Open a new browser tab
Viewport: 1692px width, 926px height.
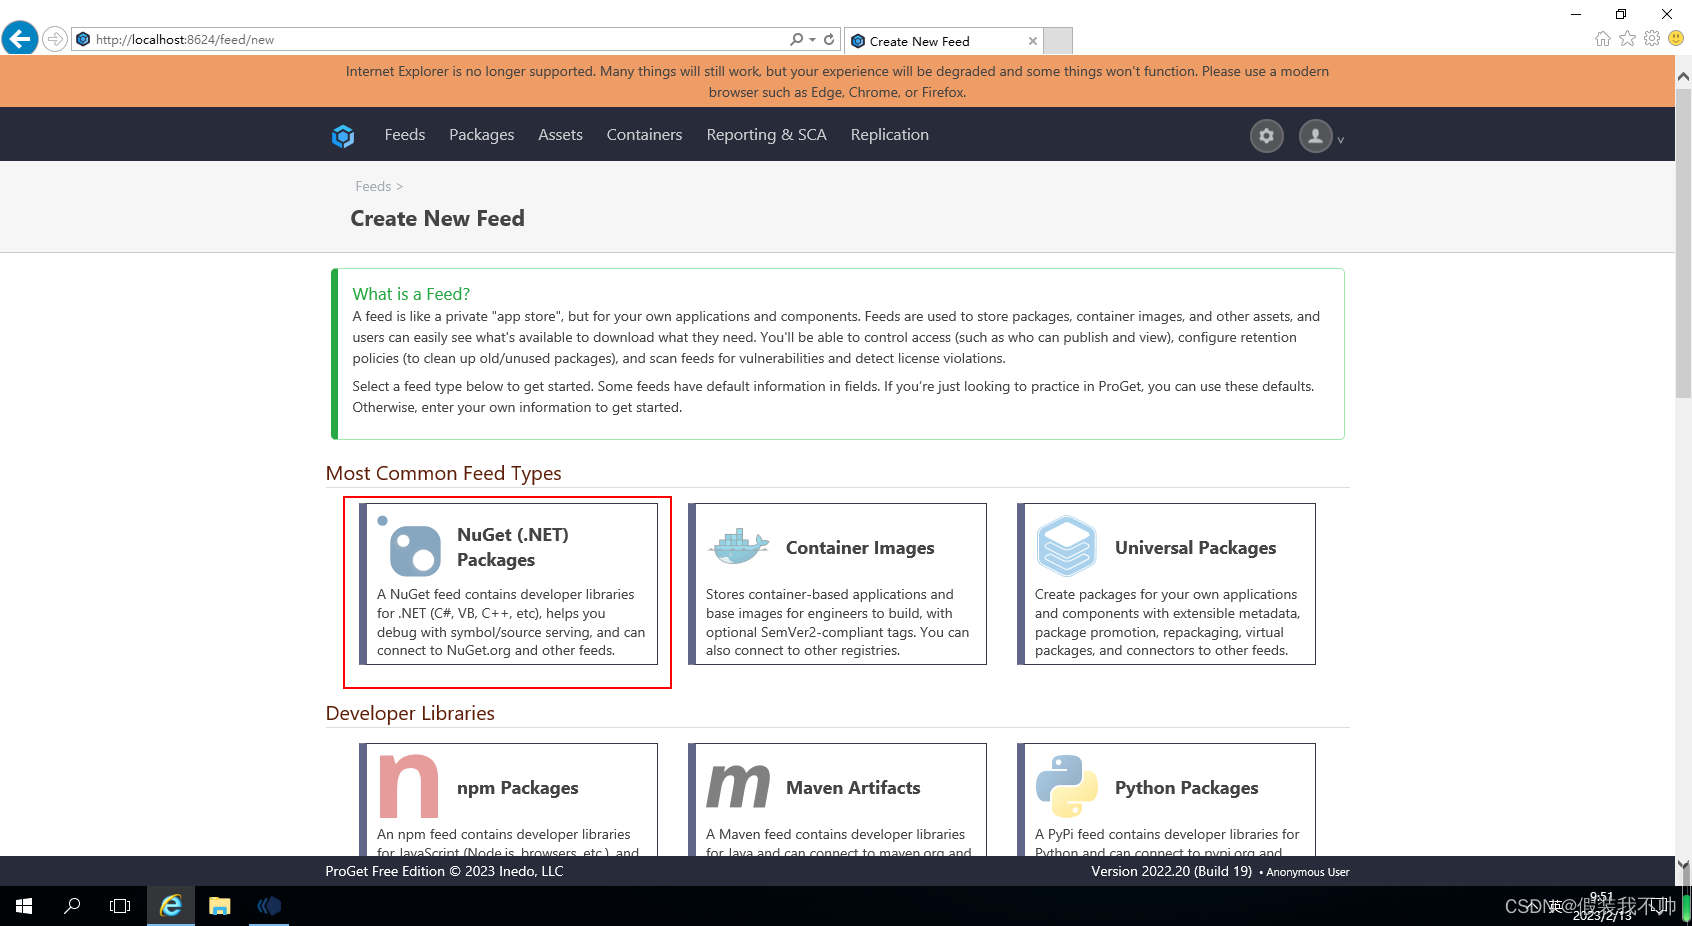tap(1058, 41)
